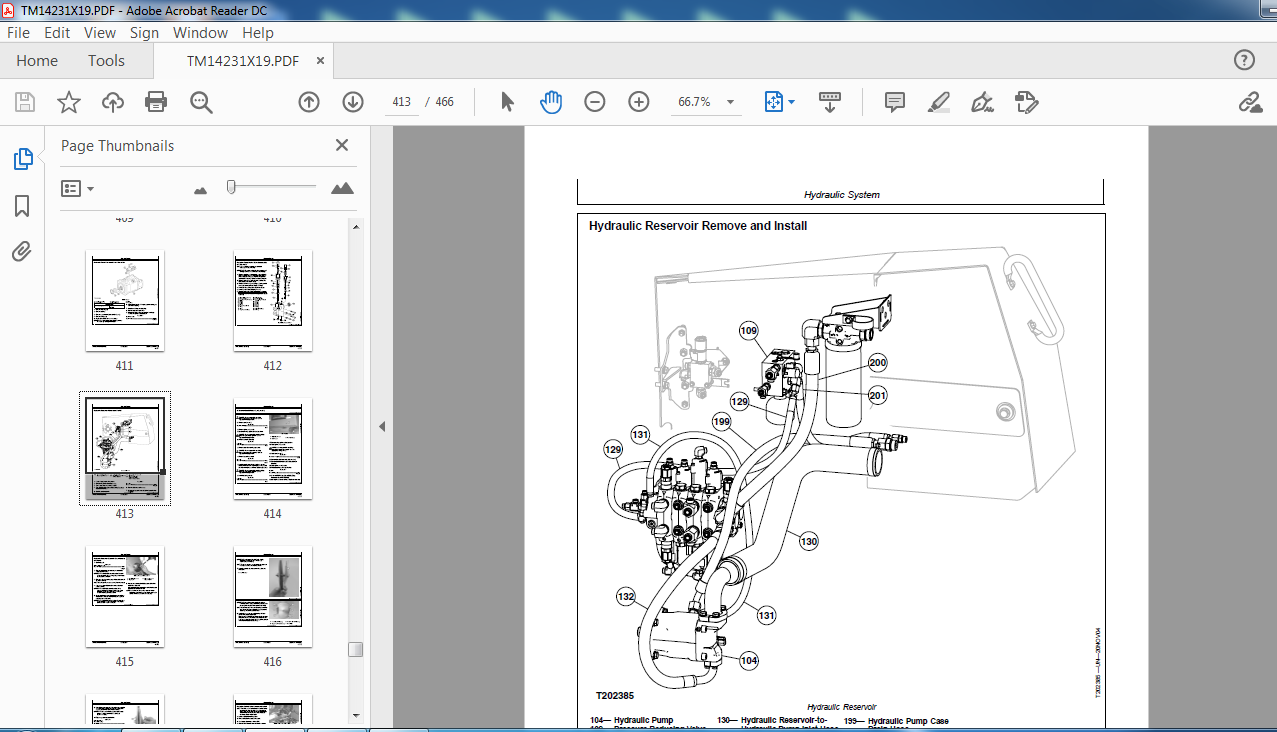Open the Attachments paperclip panel
Viewport: 1277px width, 732px height.
point(22,252)
